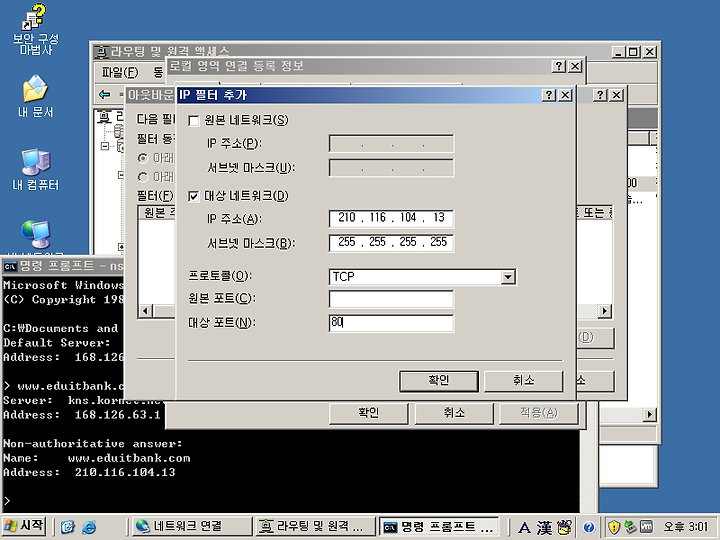Click the help button in Local Area Connection properties

[x=558, y=66]
